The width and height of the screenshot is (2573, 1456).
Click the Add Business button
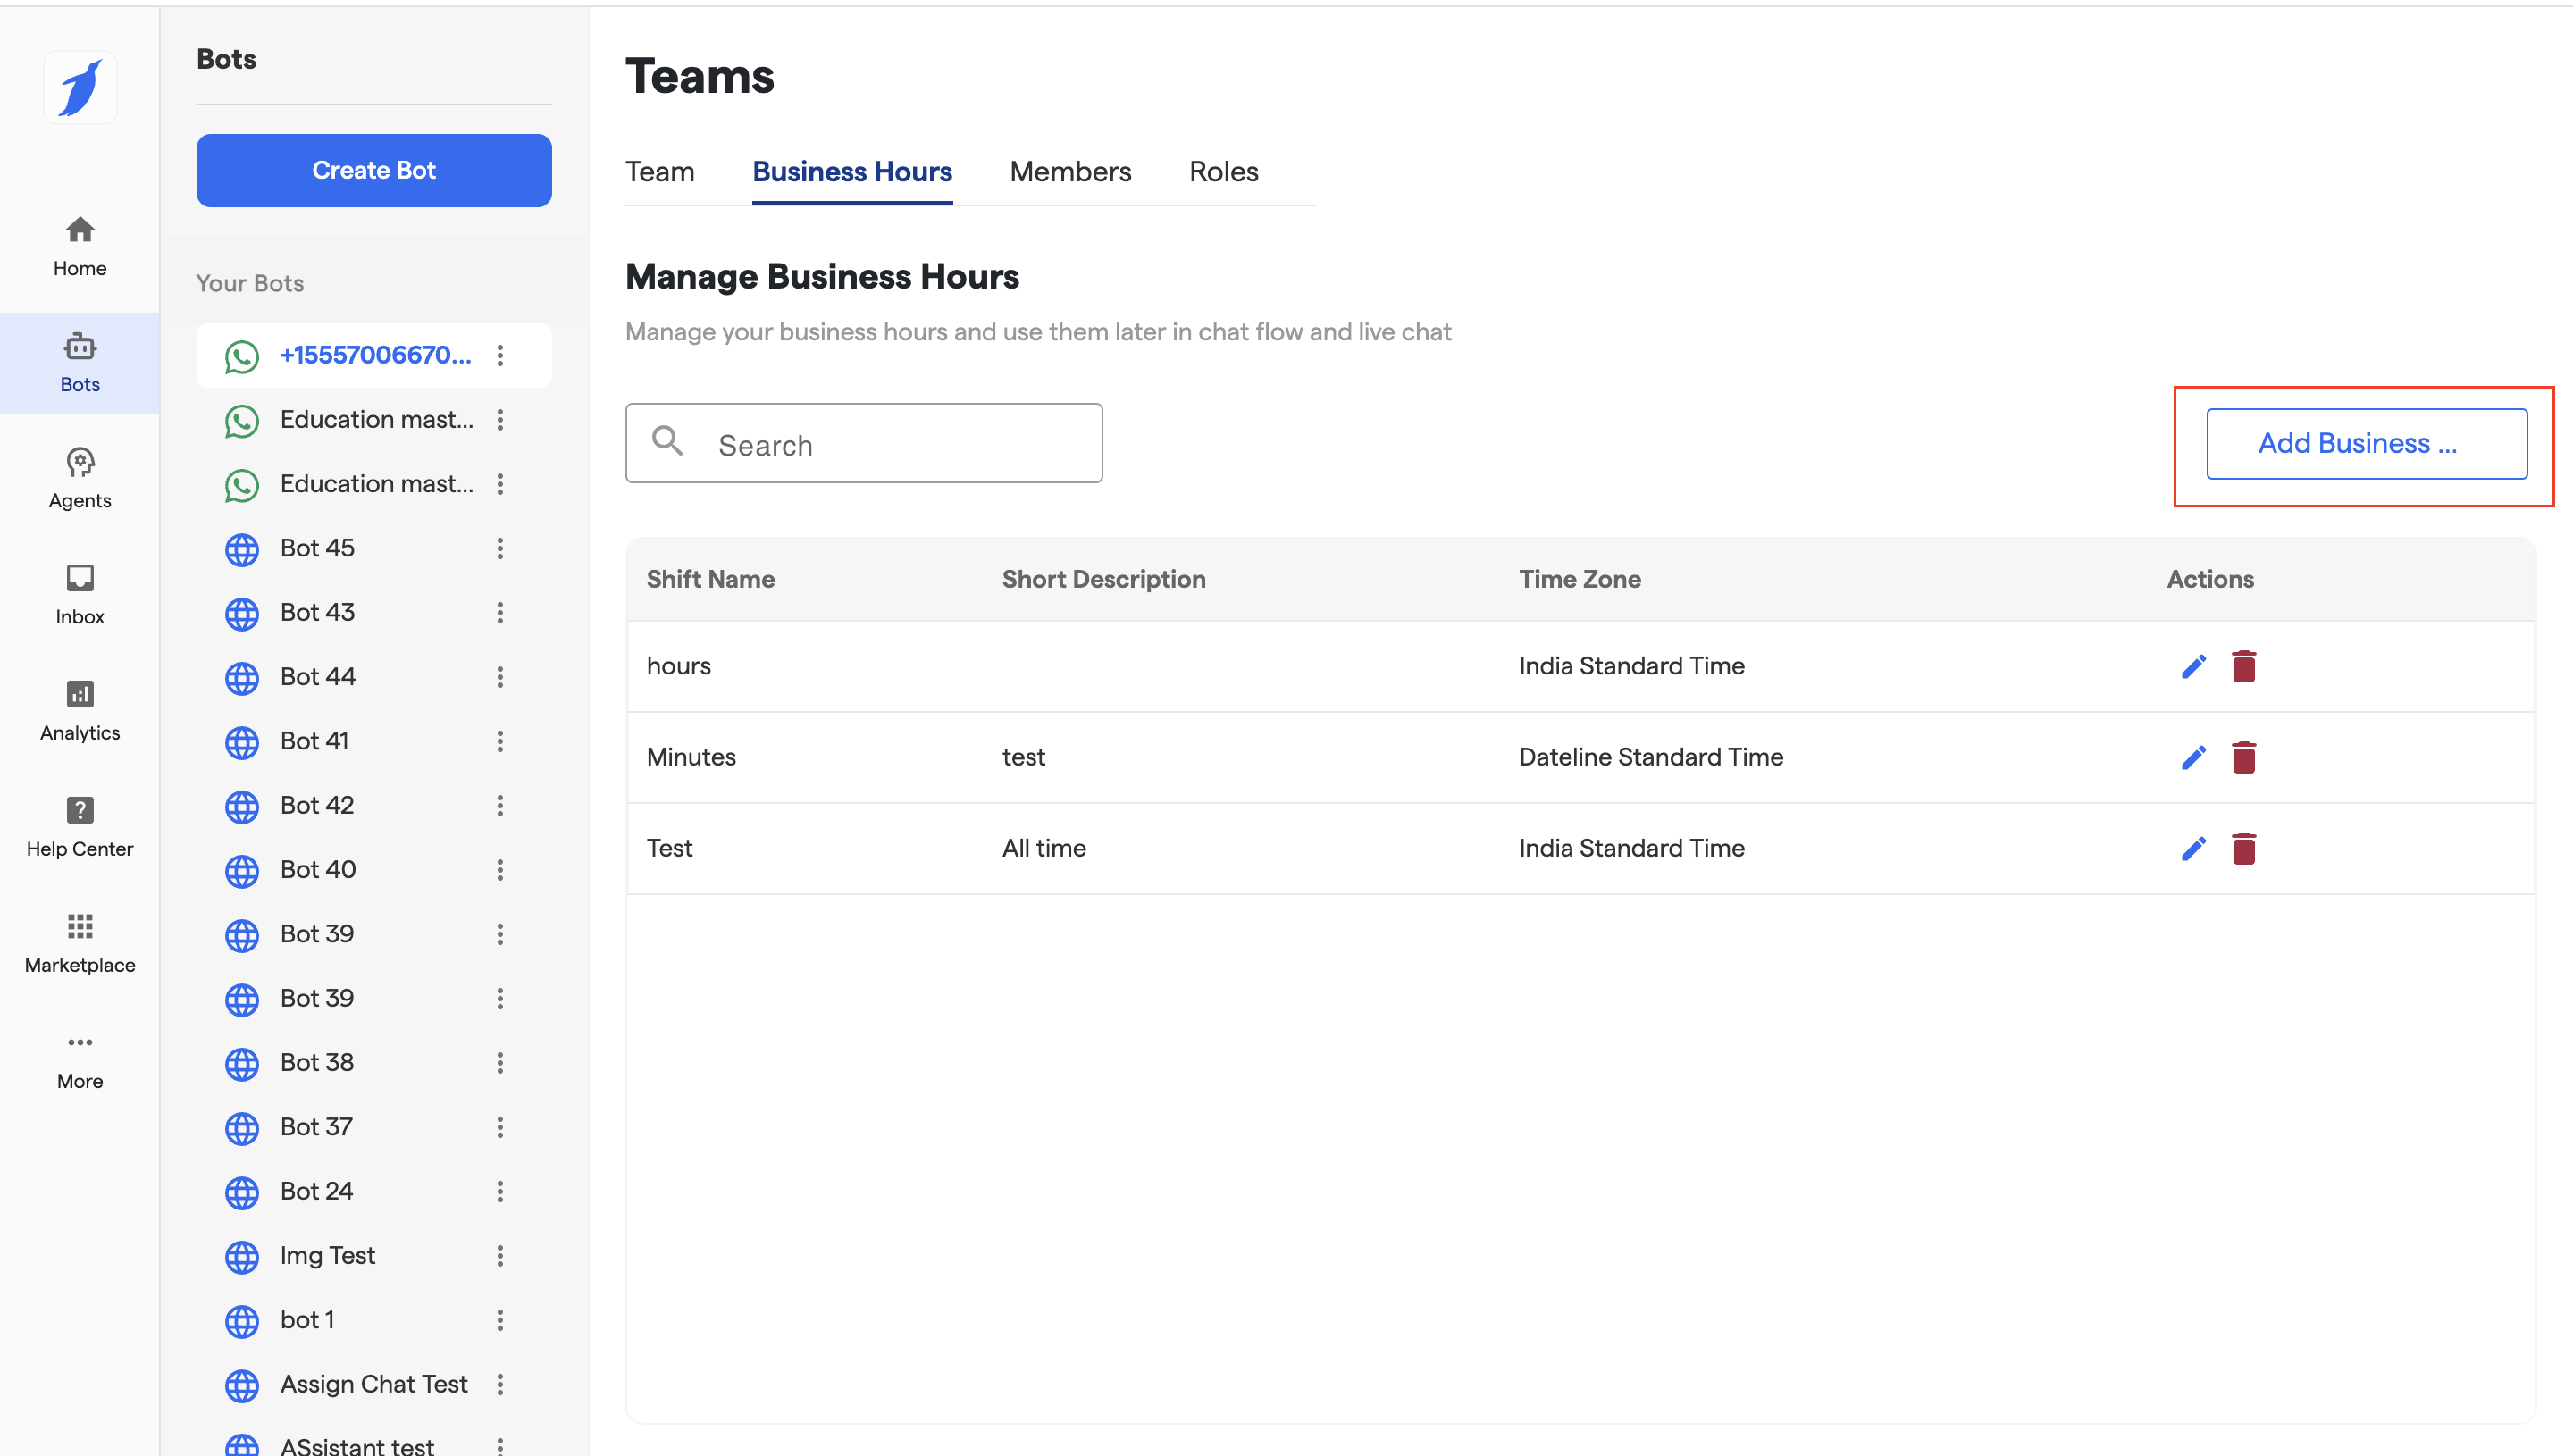(x=2366, y=443)
